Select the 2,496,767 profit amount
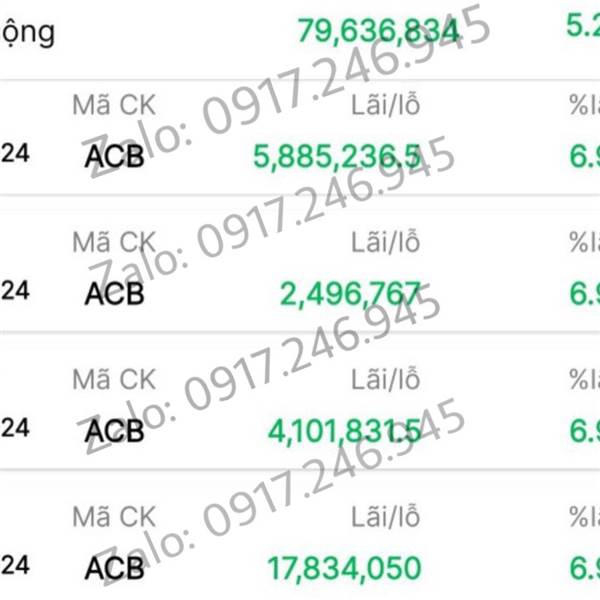 [350, 294]
